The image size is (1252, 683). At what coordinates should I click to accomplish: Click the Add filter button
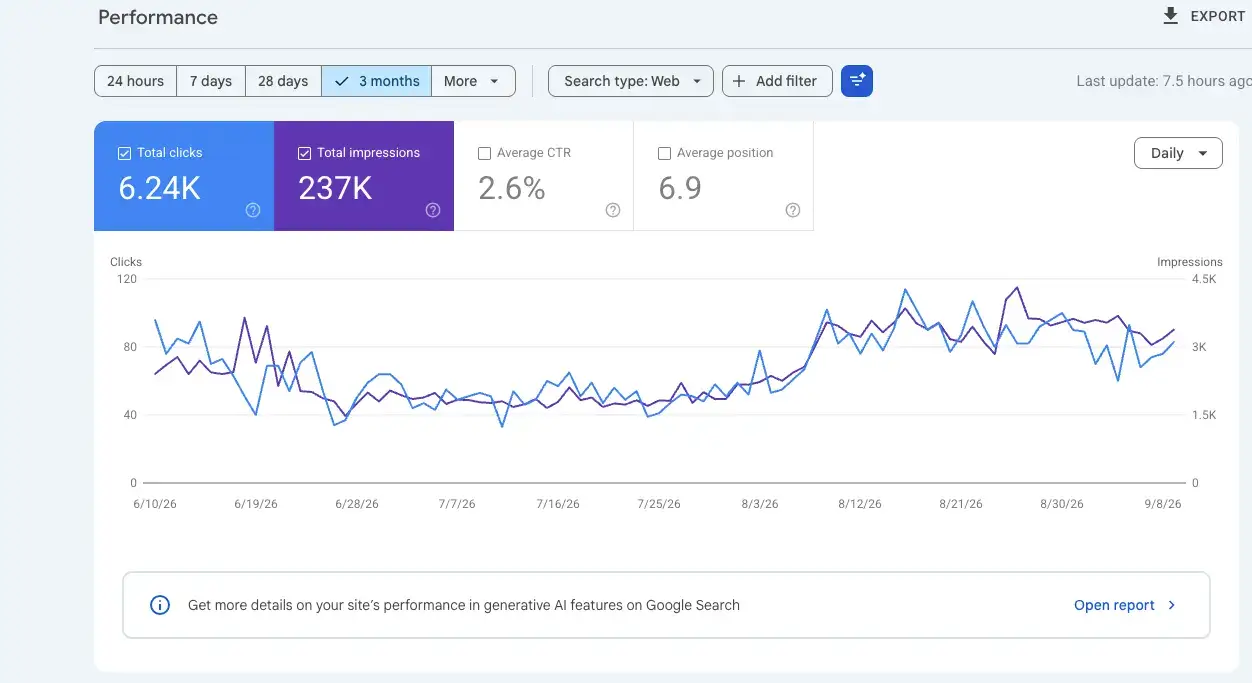[x=777, y=81]
